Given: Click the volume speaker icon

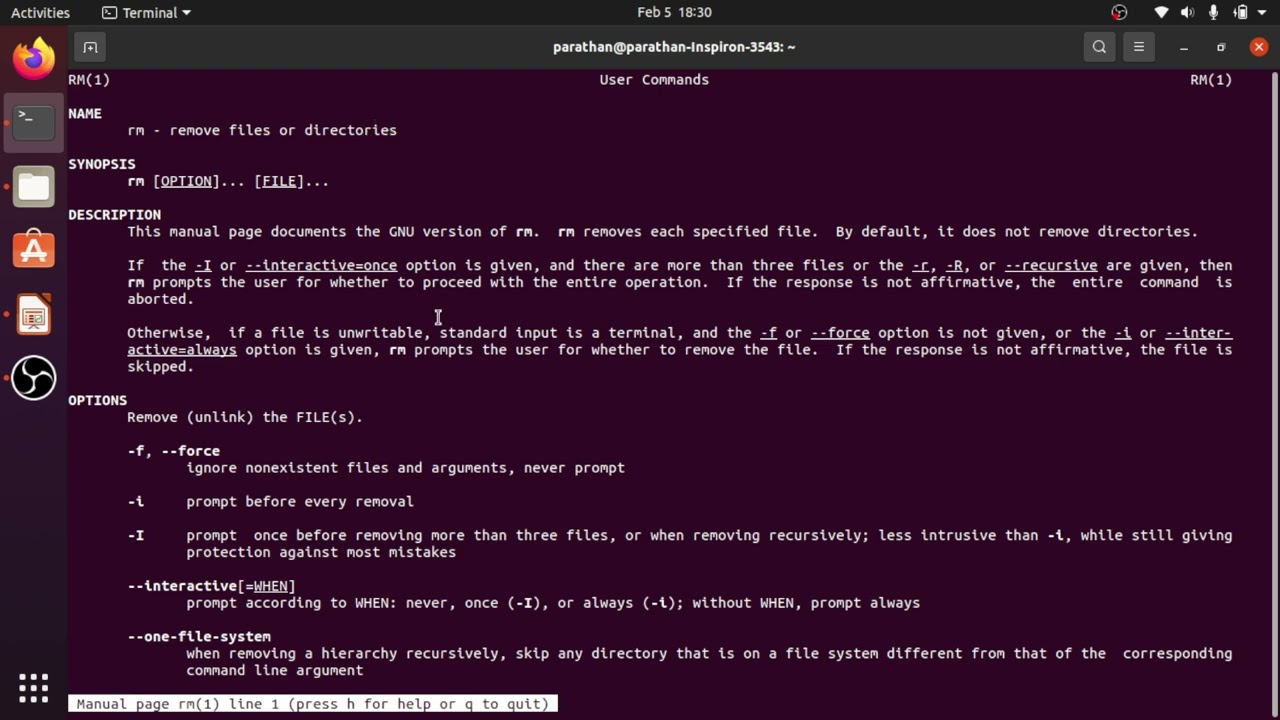Looking at the screenshot, I should tap(1188, 13).
